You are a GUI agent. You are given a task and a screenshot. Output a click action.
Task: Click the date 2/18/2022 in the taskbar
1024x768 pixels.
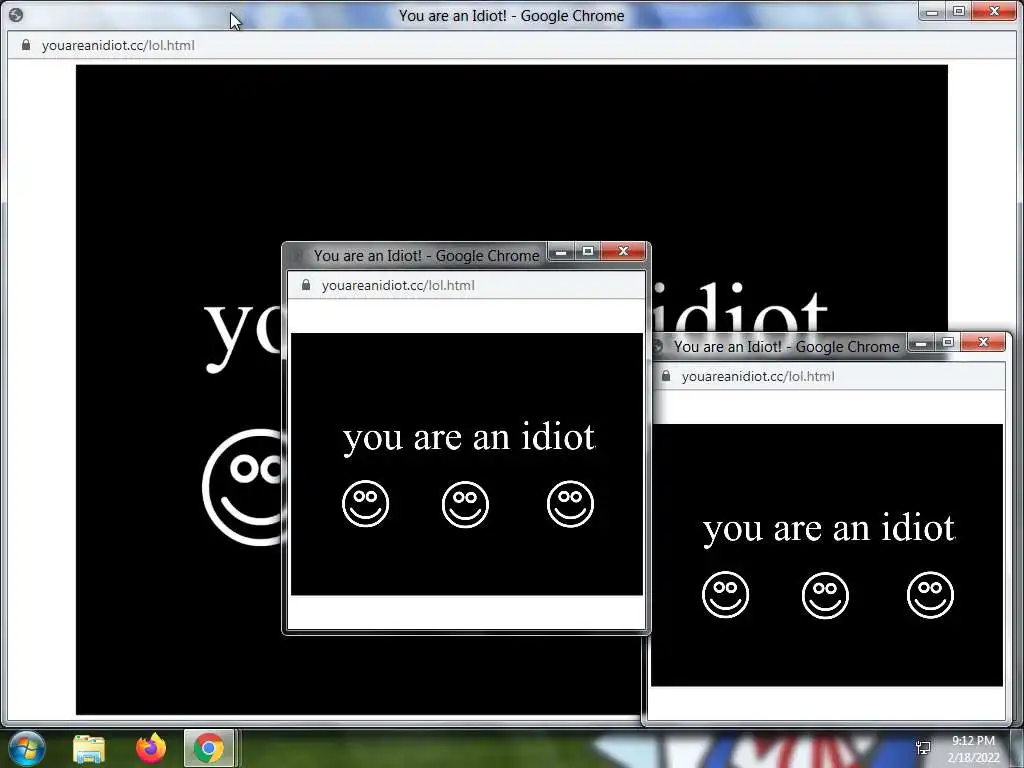point(974,758)
